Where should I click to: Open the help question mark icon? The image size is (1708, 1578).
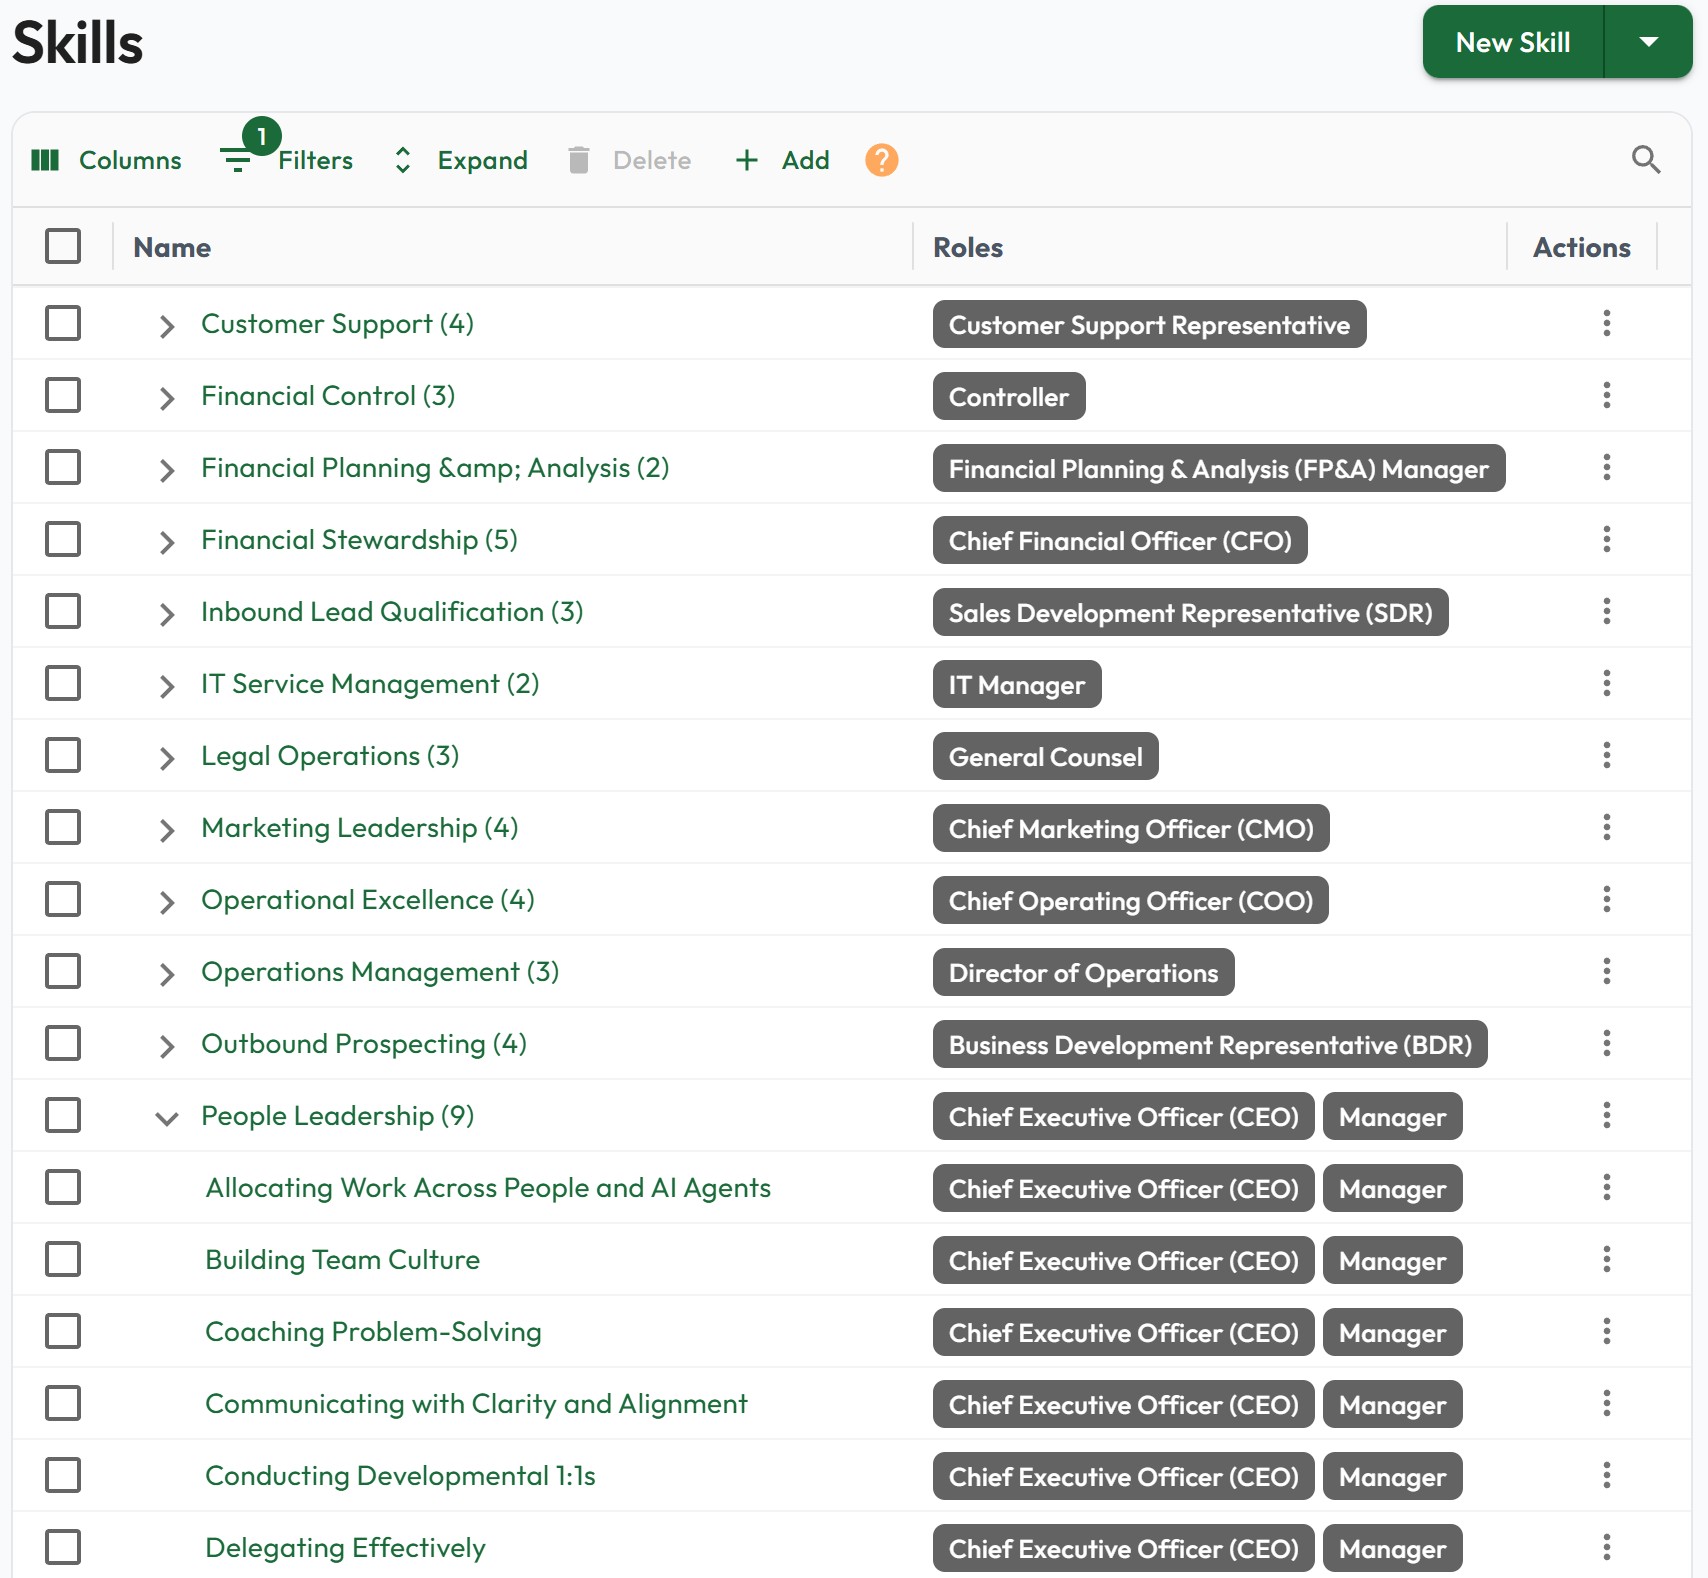point(880,160)
